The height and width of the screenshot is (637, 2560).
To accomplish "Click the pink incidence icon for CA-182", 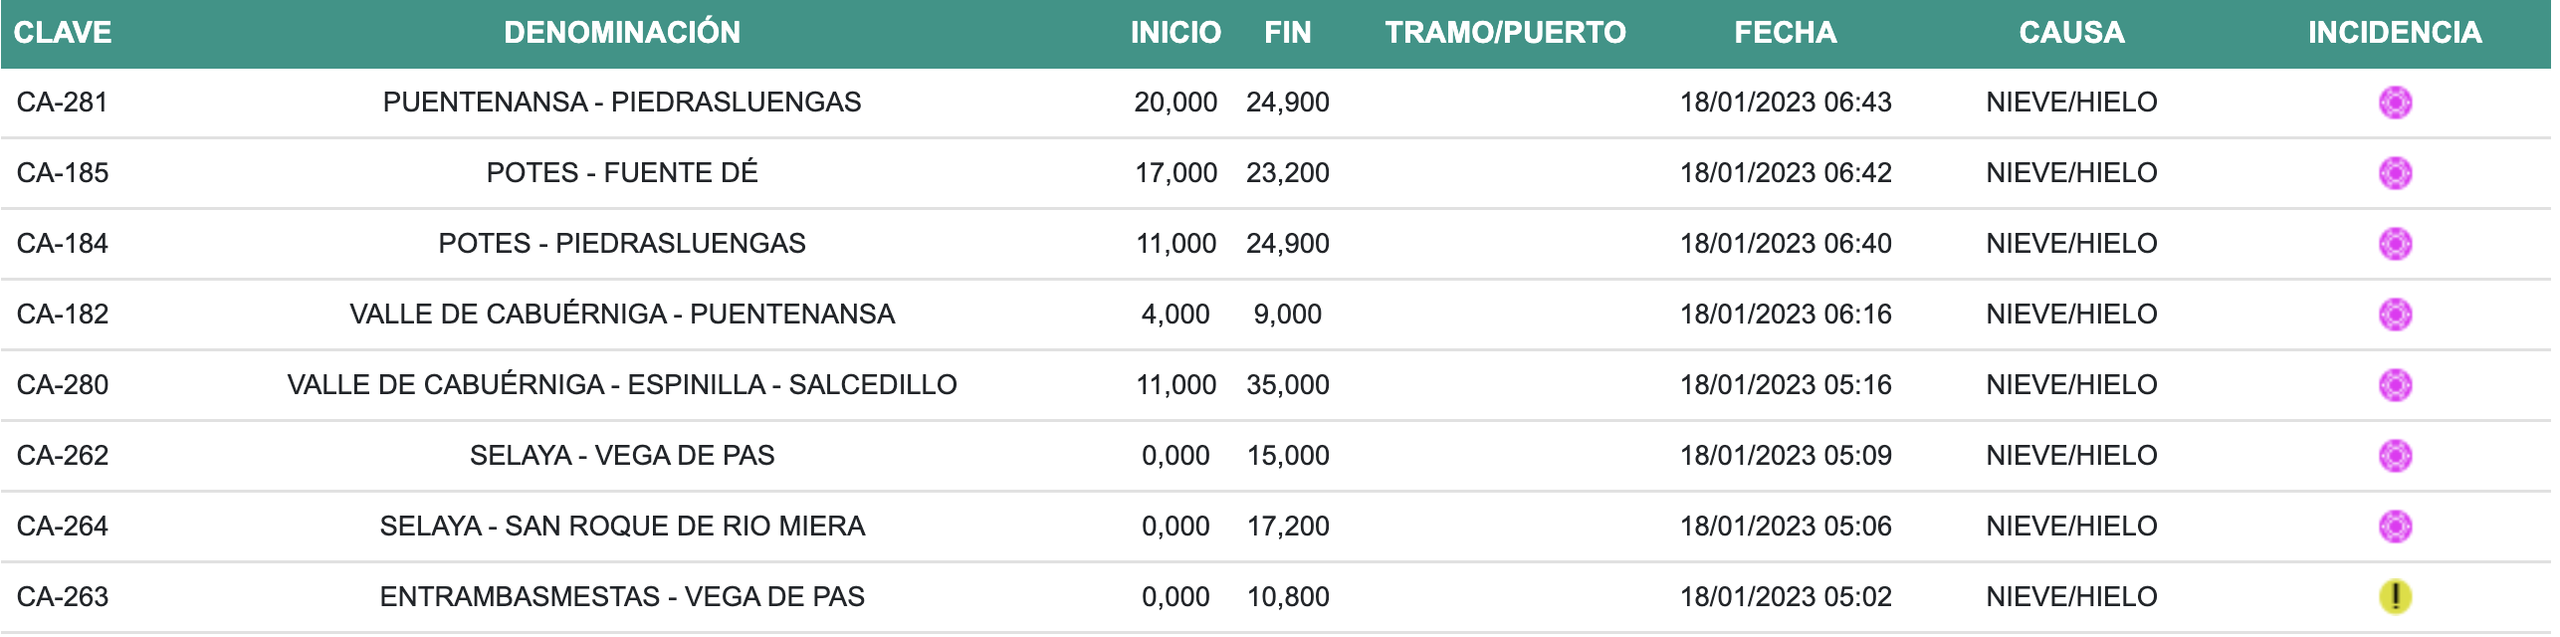I will (2394, 314).
